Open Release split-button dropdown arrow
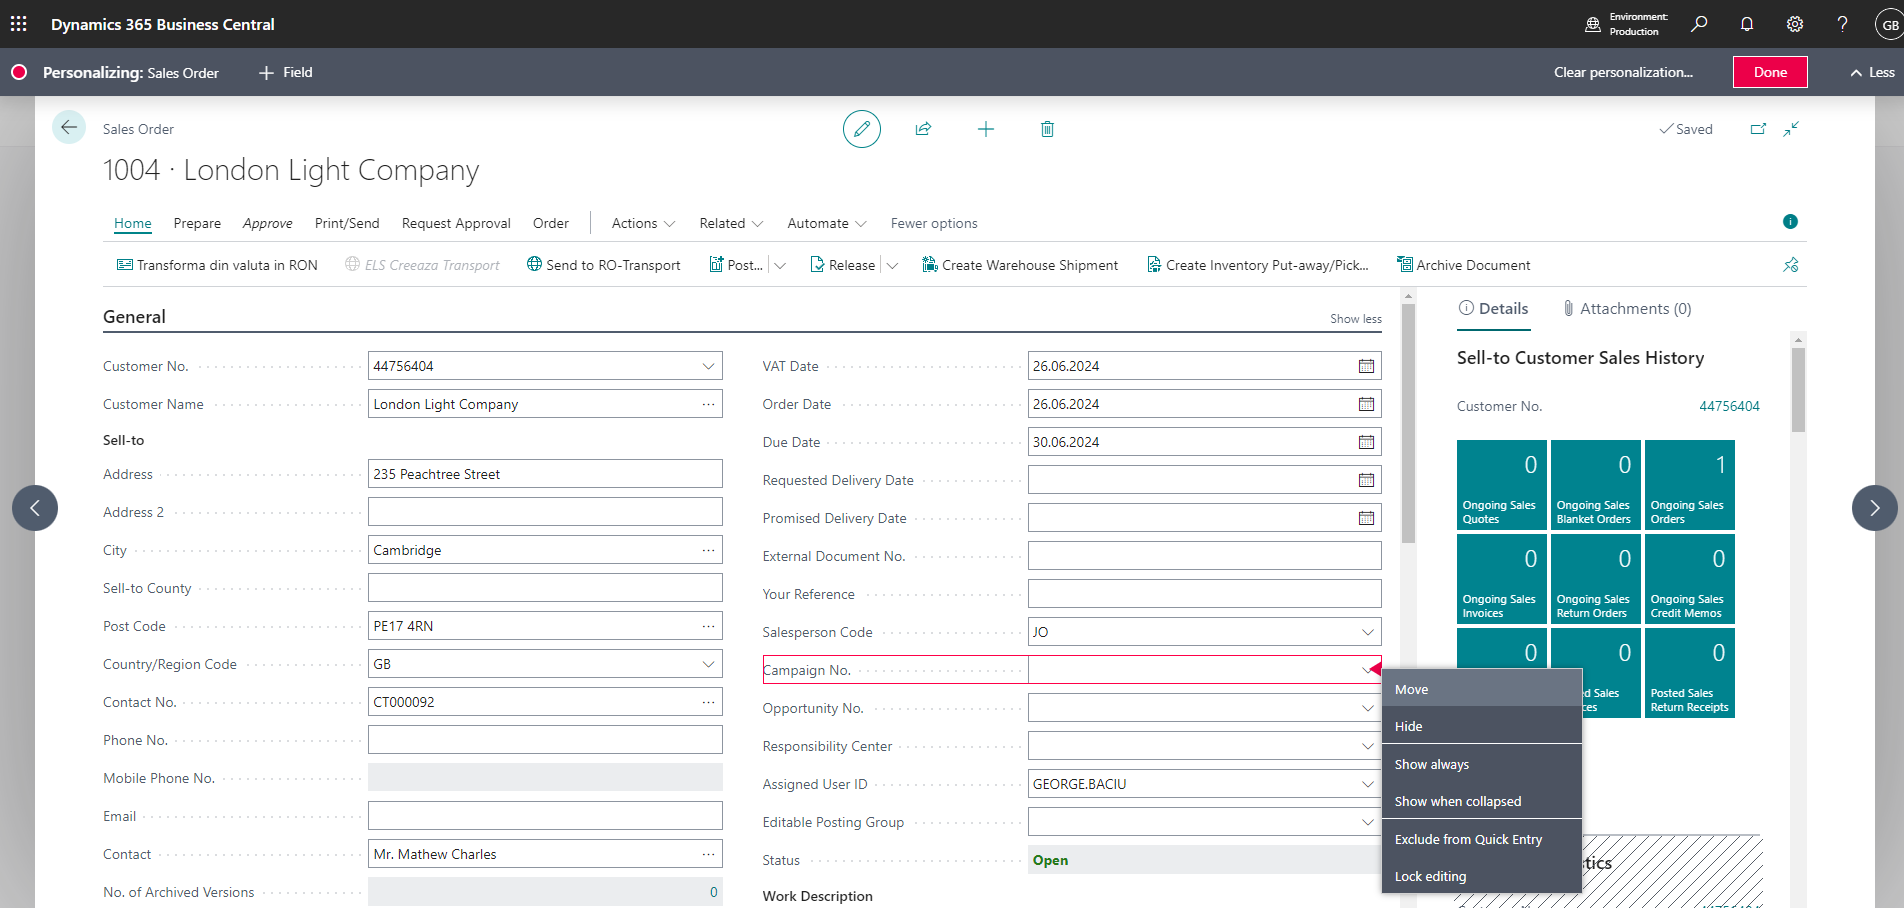This screenshot has width=1904, height=908. (x=892, y=265)
